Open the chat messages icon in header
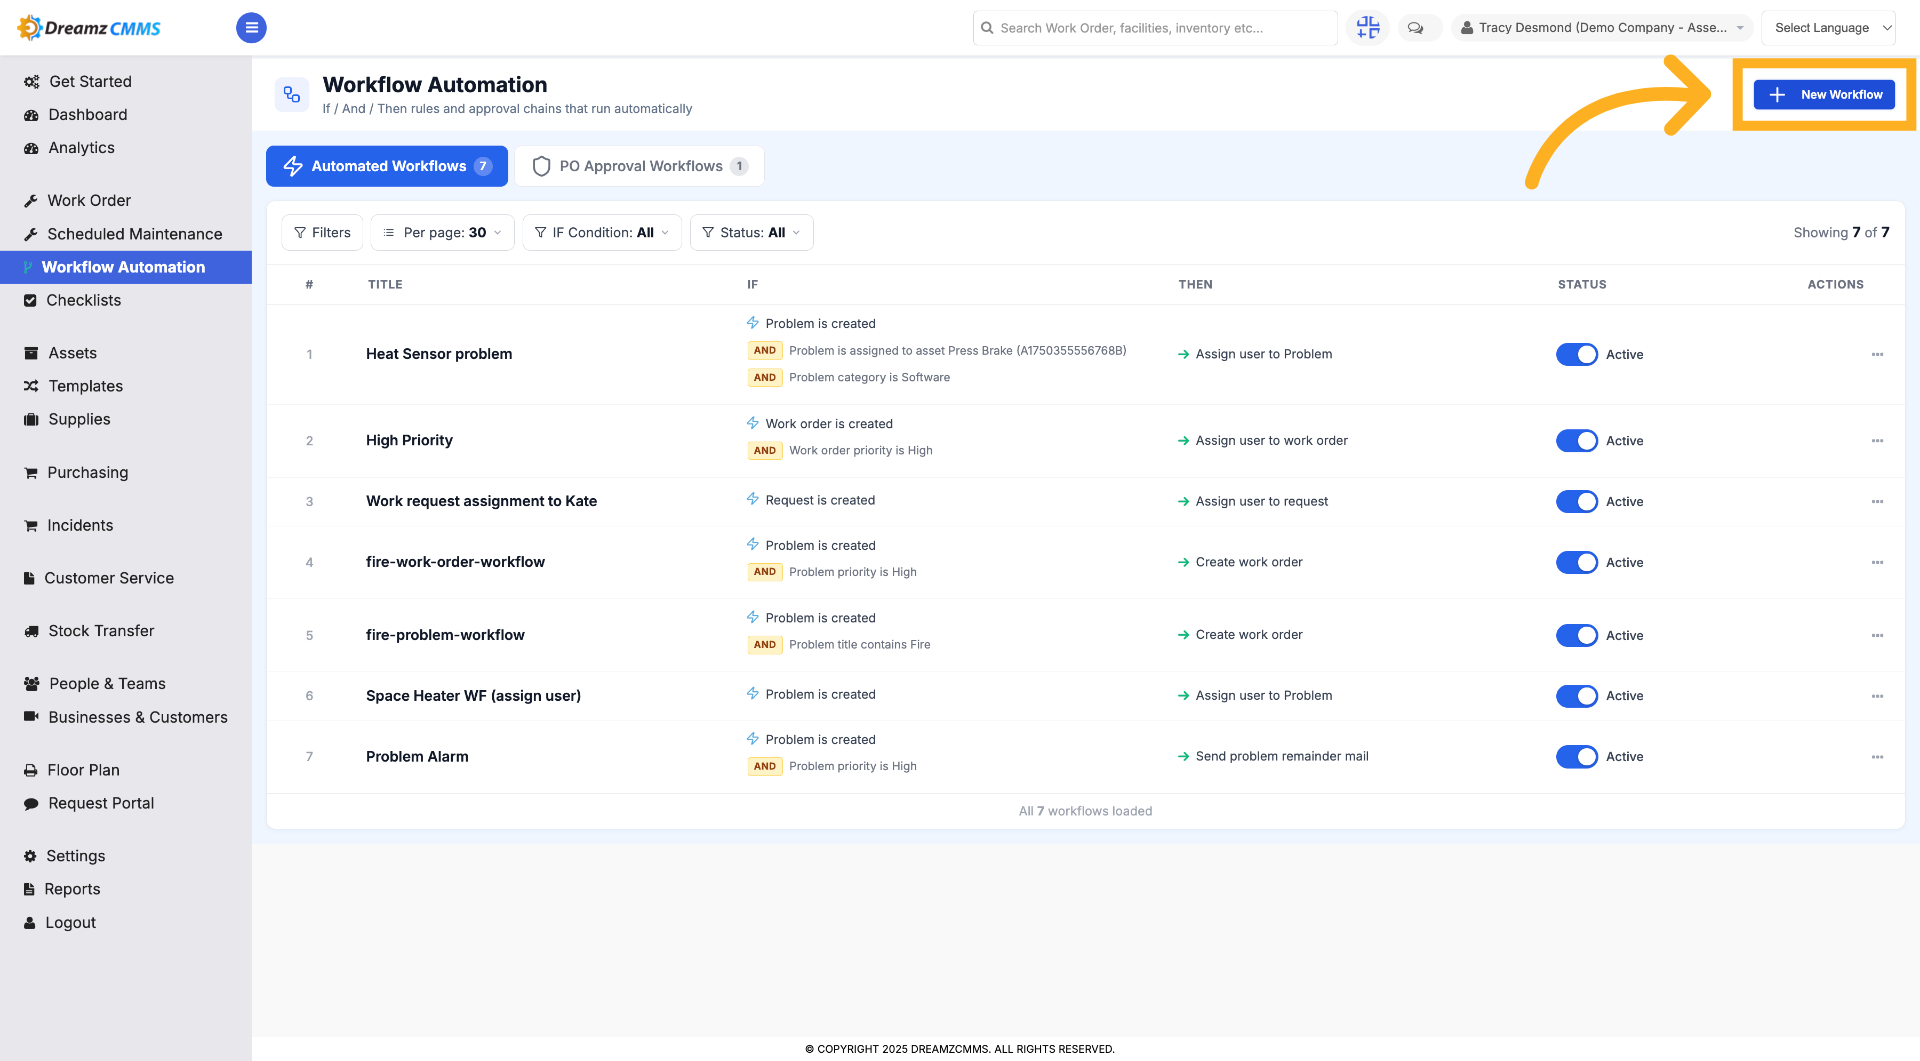This screenshot has height=1061, width=1920. [1416, 28]
